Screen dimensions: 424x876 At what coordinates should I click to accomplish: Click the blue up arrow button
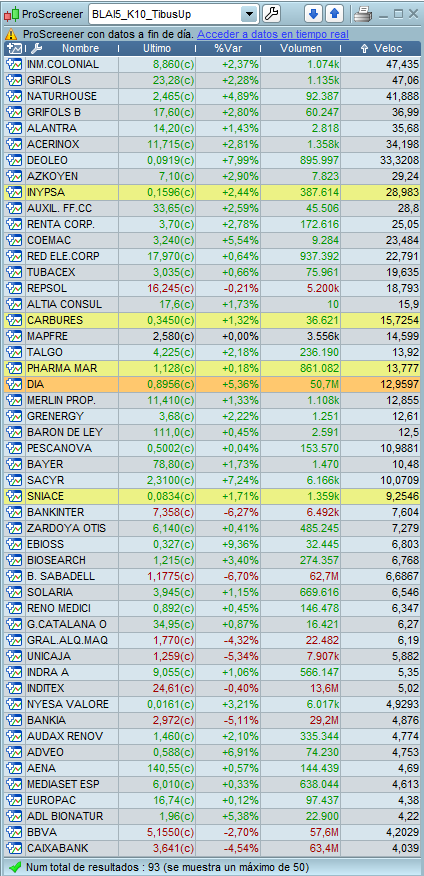click(x=334, y=13)
